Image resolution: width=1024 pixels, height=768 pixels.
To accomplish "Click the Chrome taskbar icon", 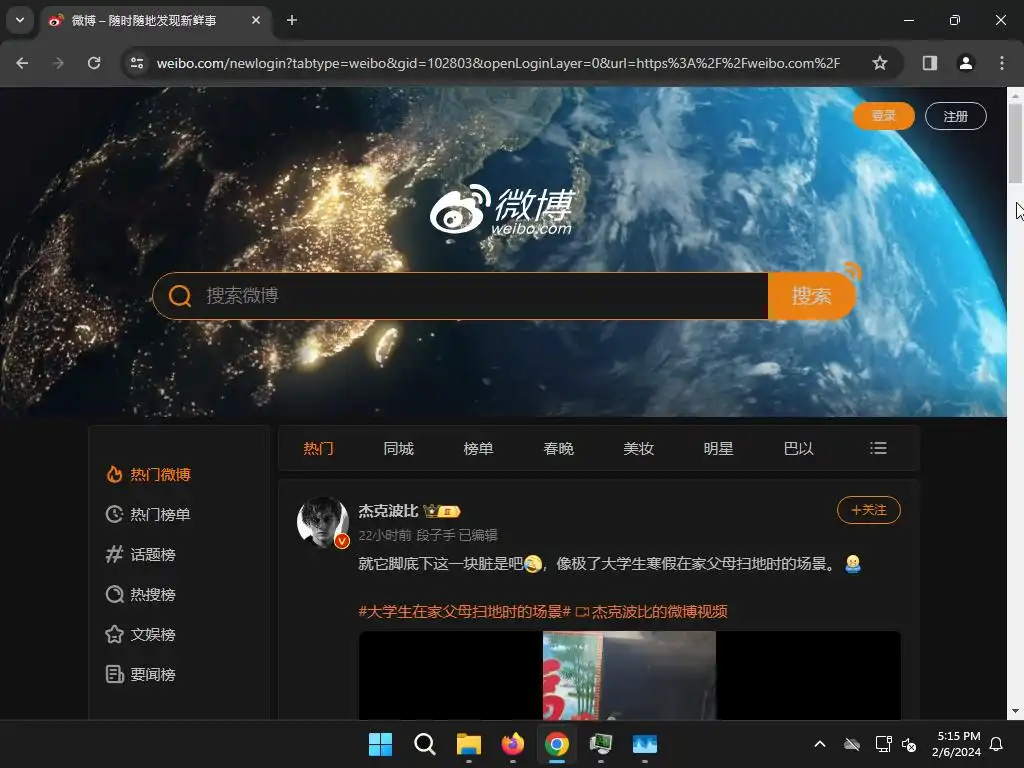I will [556, 744].
